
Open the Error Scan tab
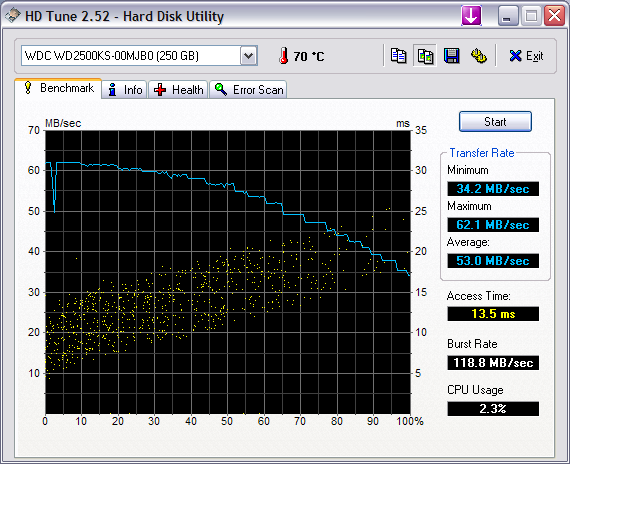coord(249,90)
